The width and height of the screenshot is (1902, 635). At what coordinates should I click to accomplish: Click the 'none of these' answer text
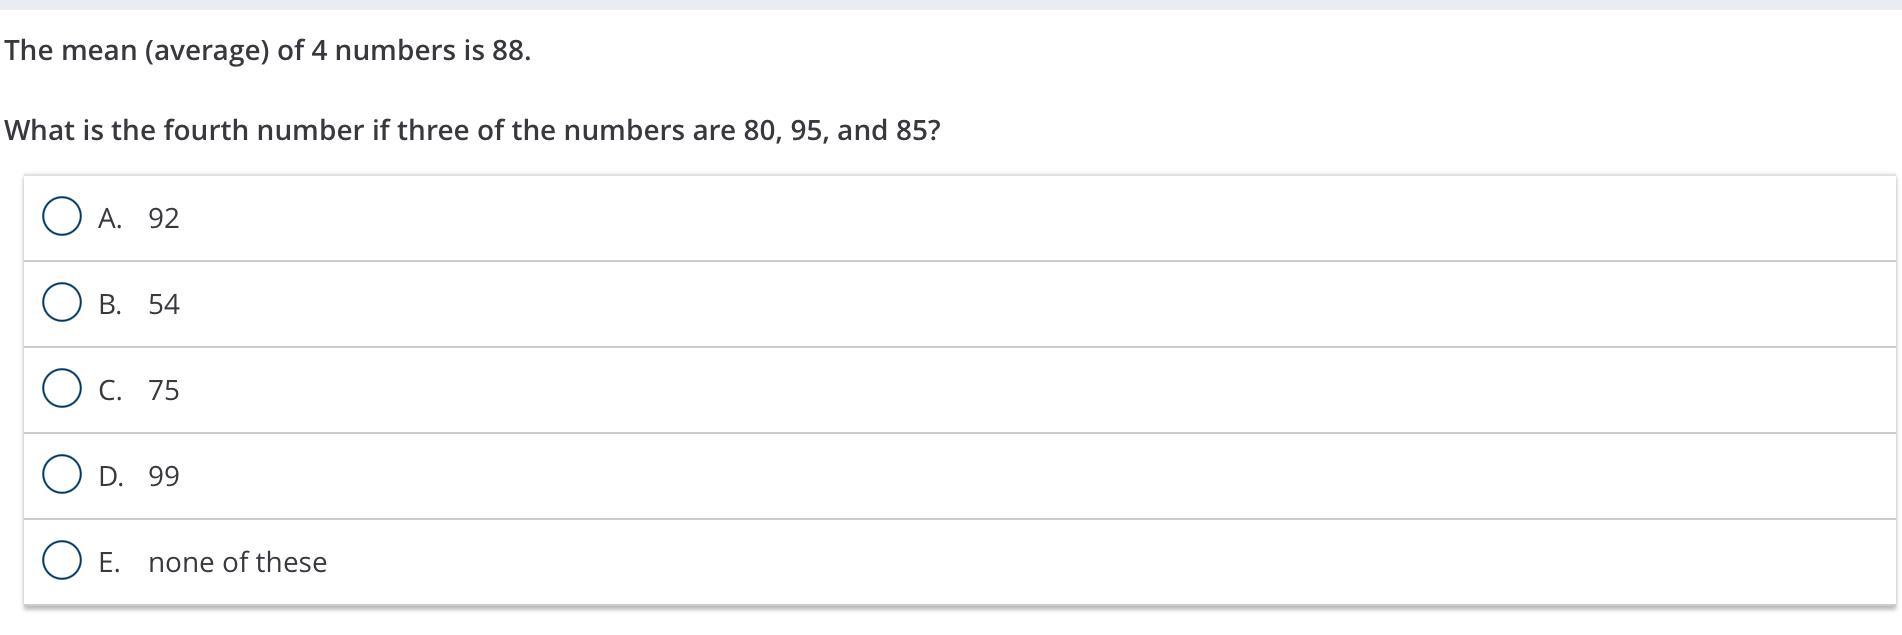(x=237, y=562)
